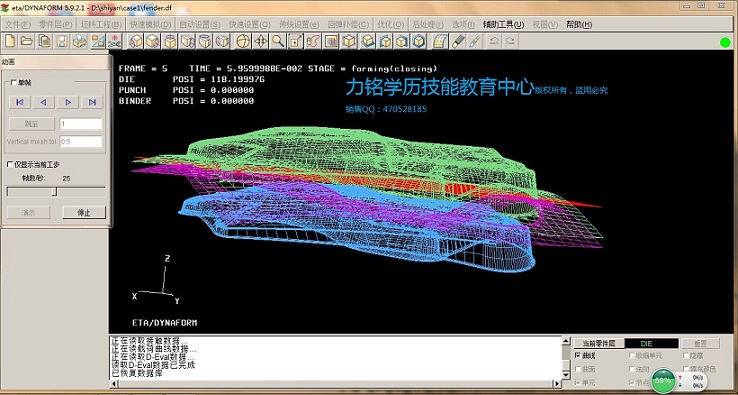Click the blue hexagon cube view icon
The image size is (738, 395).
[419, 41]
